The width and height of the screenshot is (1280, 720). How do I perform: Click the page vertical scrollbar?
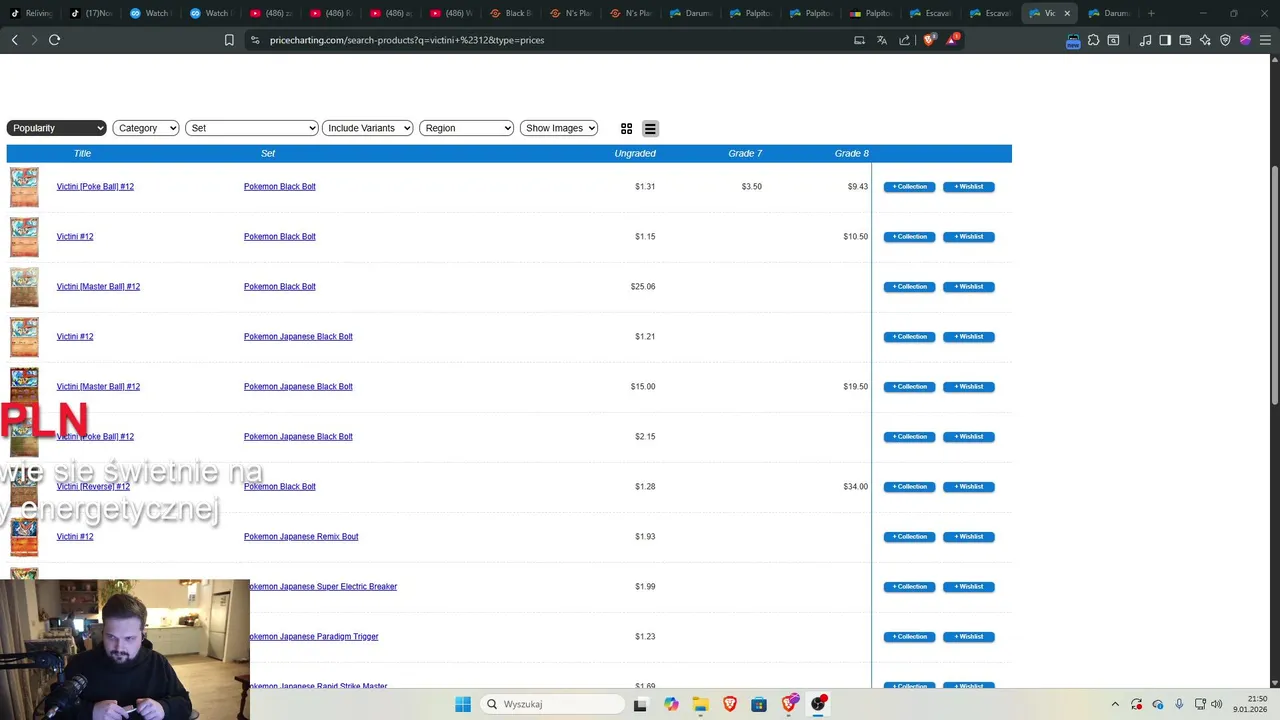1274,285
